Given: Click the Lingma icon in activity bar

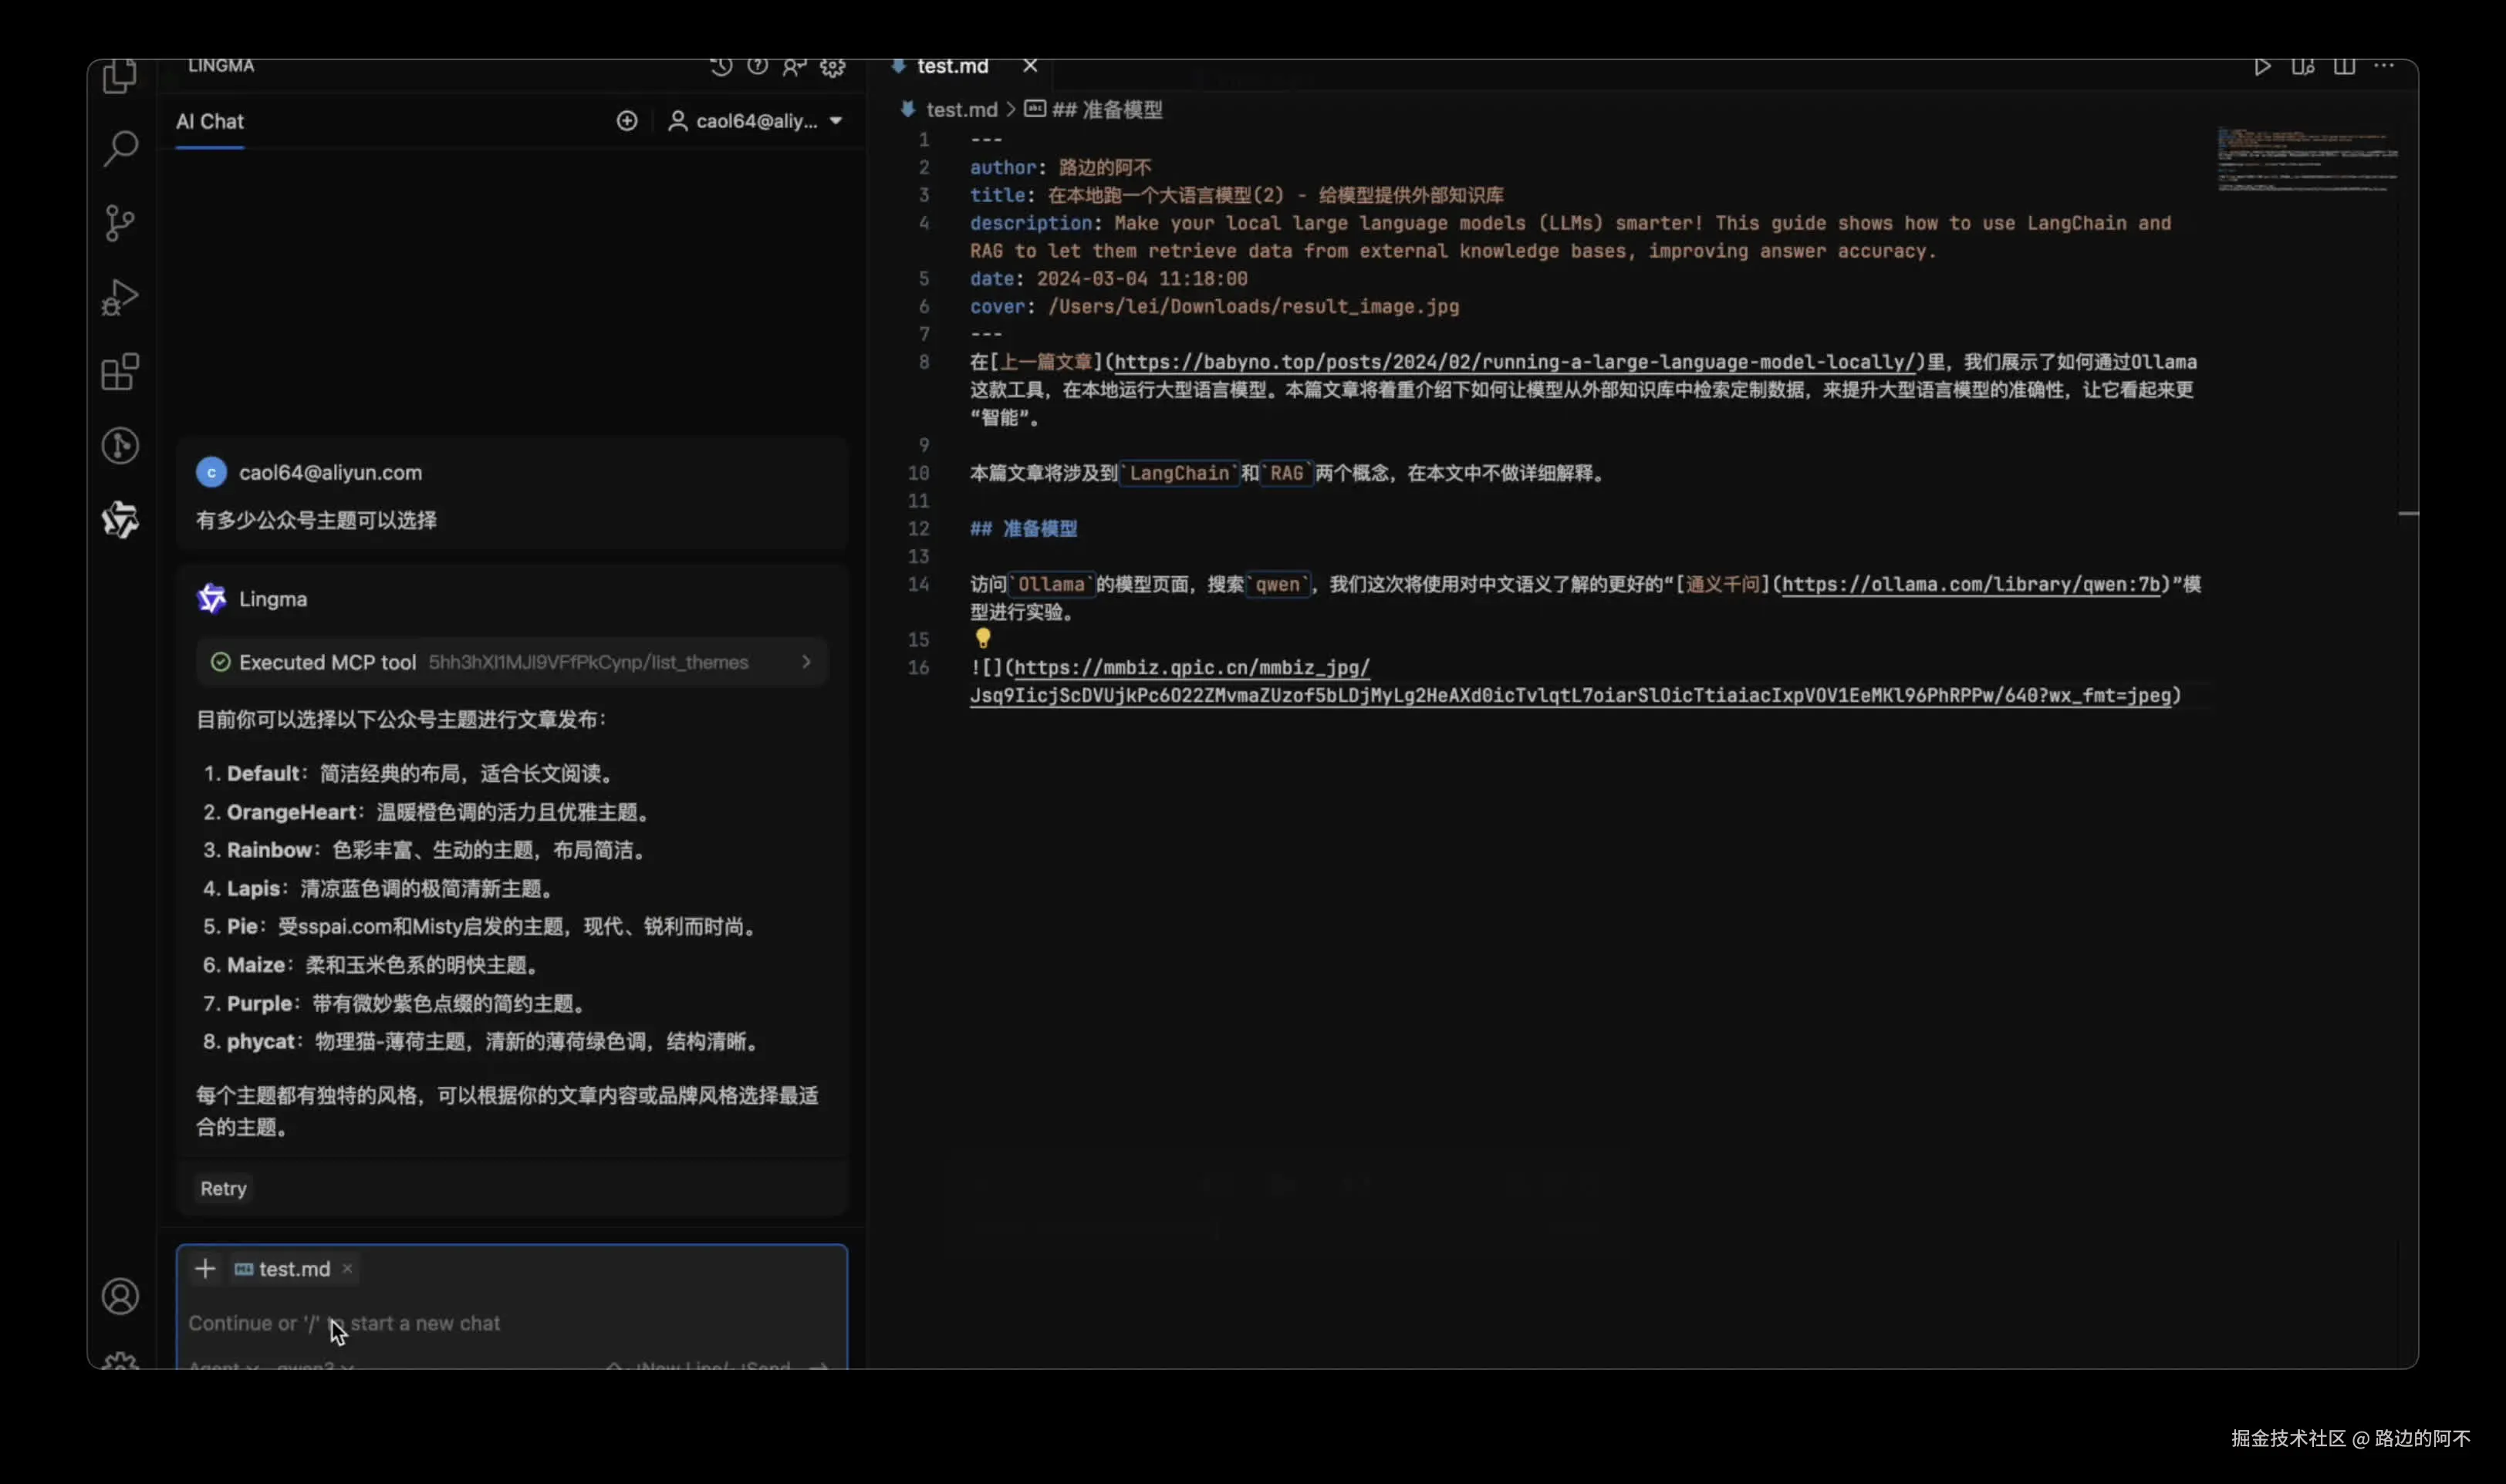Looking at the screenshot, I should point(120,519).
